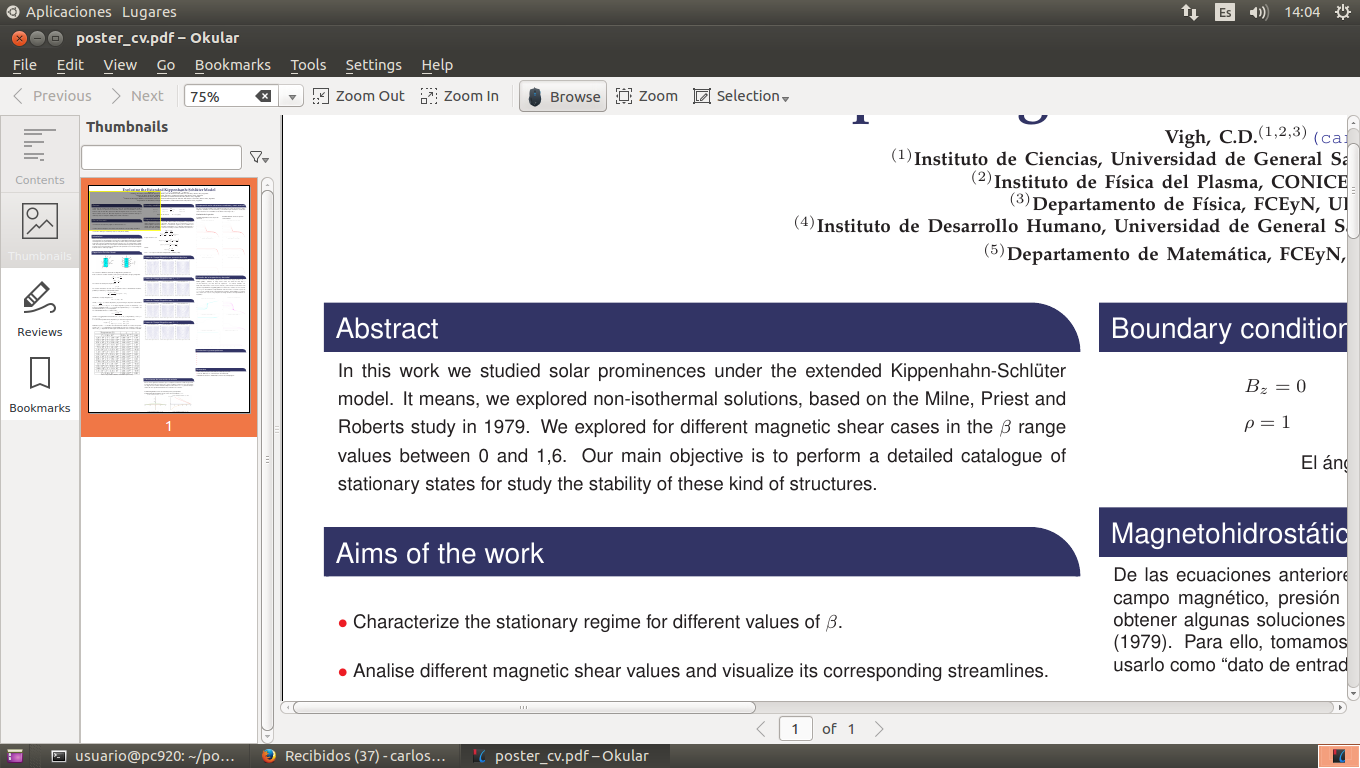Click the Zoom In toolbar button
Screen dimensions: 1360x768
coord(459,96)
